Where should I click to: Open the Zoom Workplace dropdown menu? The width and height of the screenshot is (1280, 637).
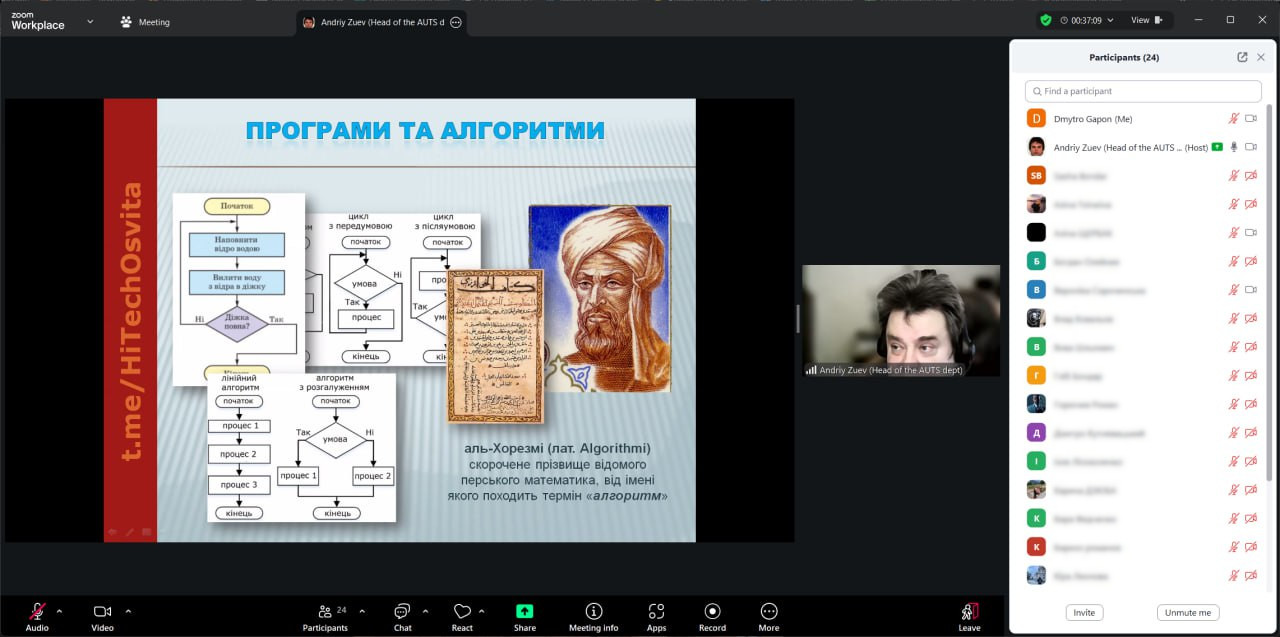click(90, 20)
